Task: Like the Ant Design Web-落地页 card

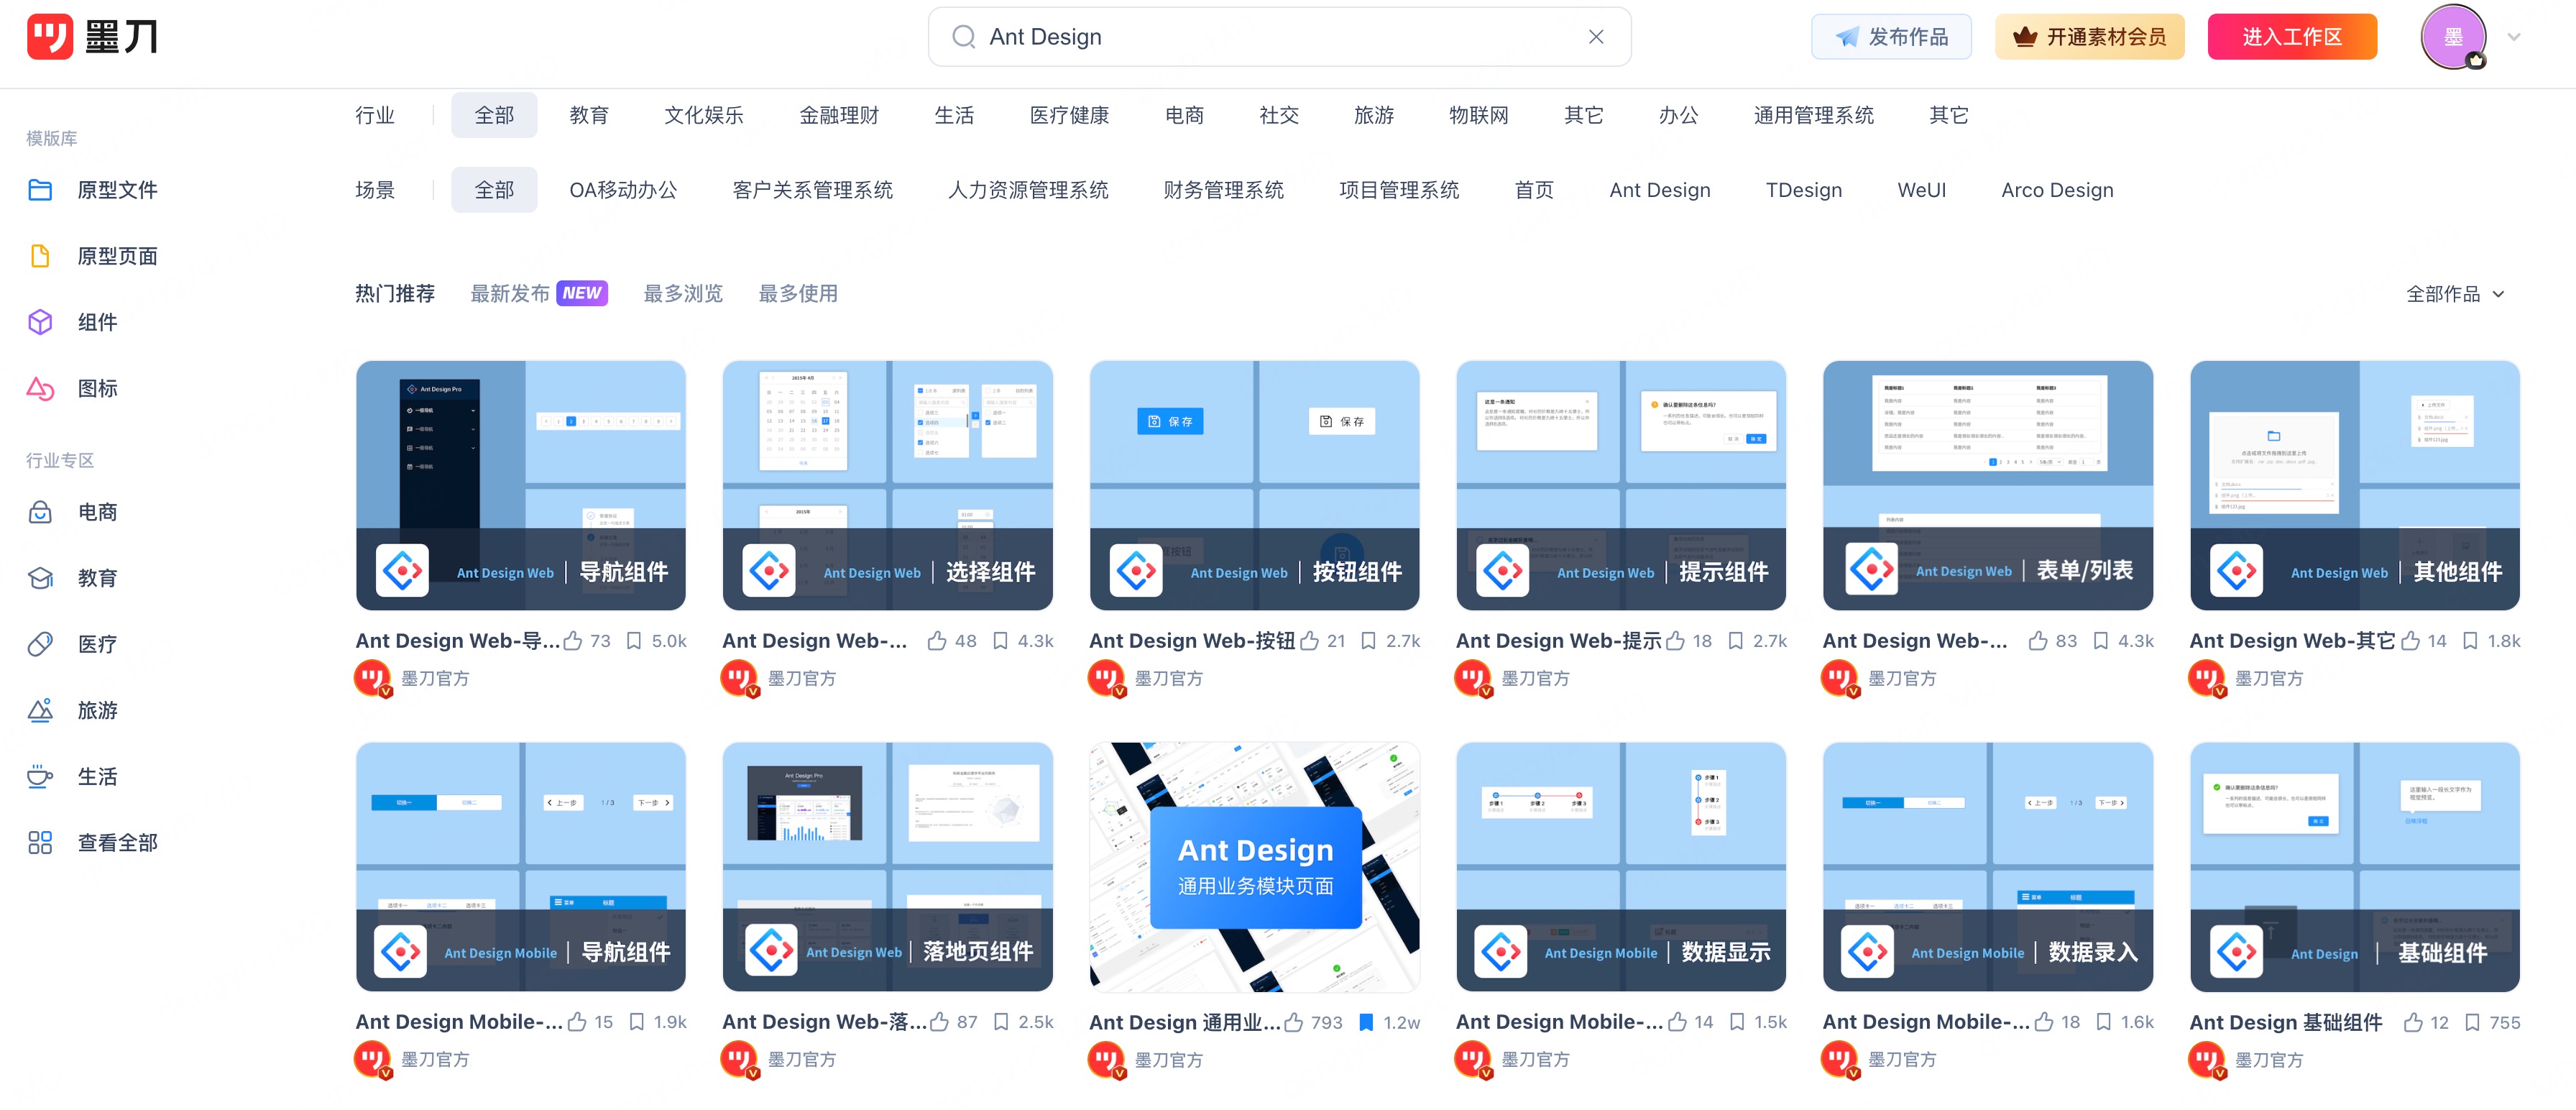Action: pos(939,1022)
